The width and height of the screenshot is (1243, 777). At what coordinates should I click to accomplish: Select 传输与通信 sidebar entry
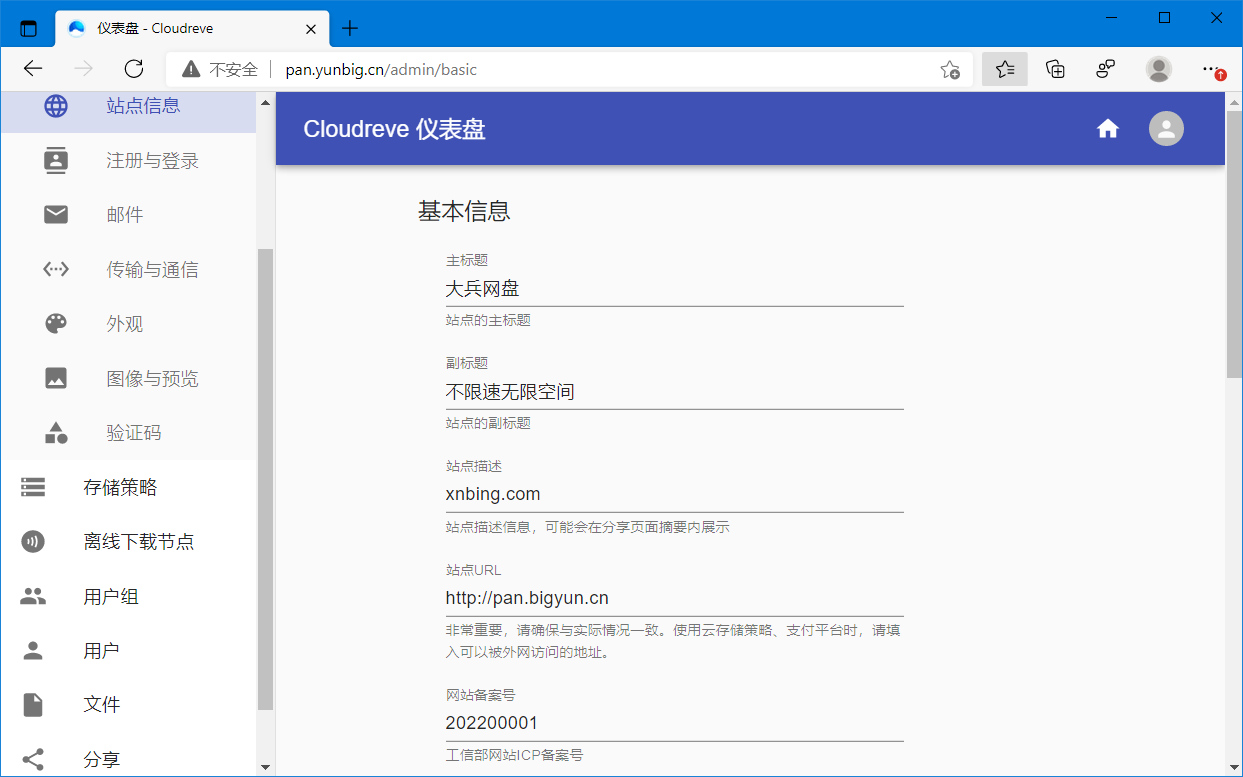tap(152, 270)
